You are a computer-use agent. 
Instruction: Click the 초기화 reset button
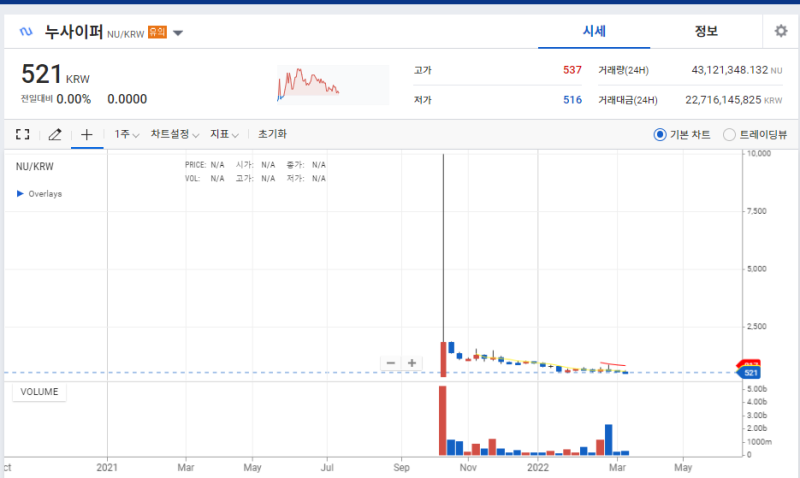(272, 134)
